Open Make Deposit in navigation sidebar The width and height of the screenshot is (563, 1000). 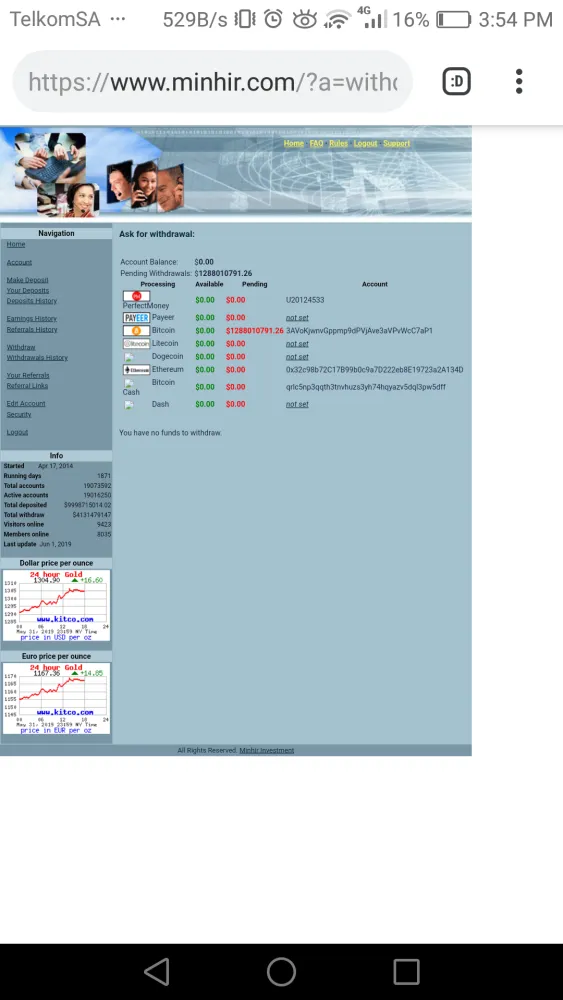click(27, 280)
